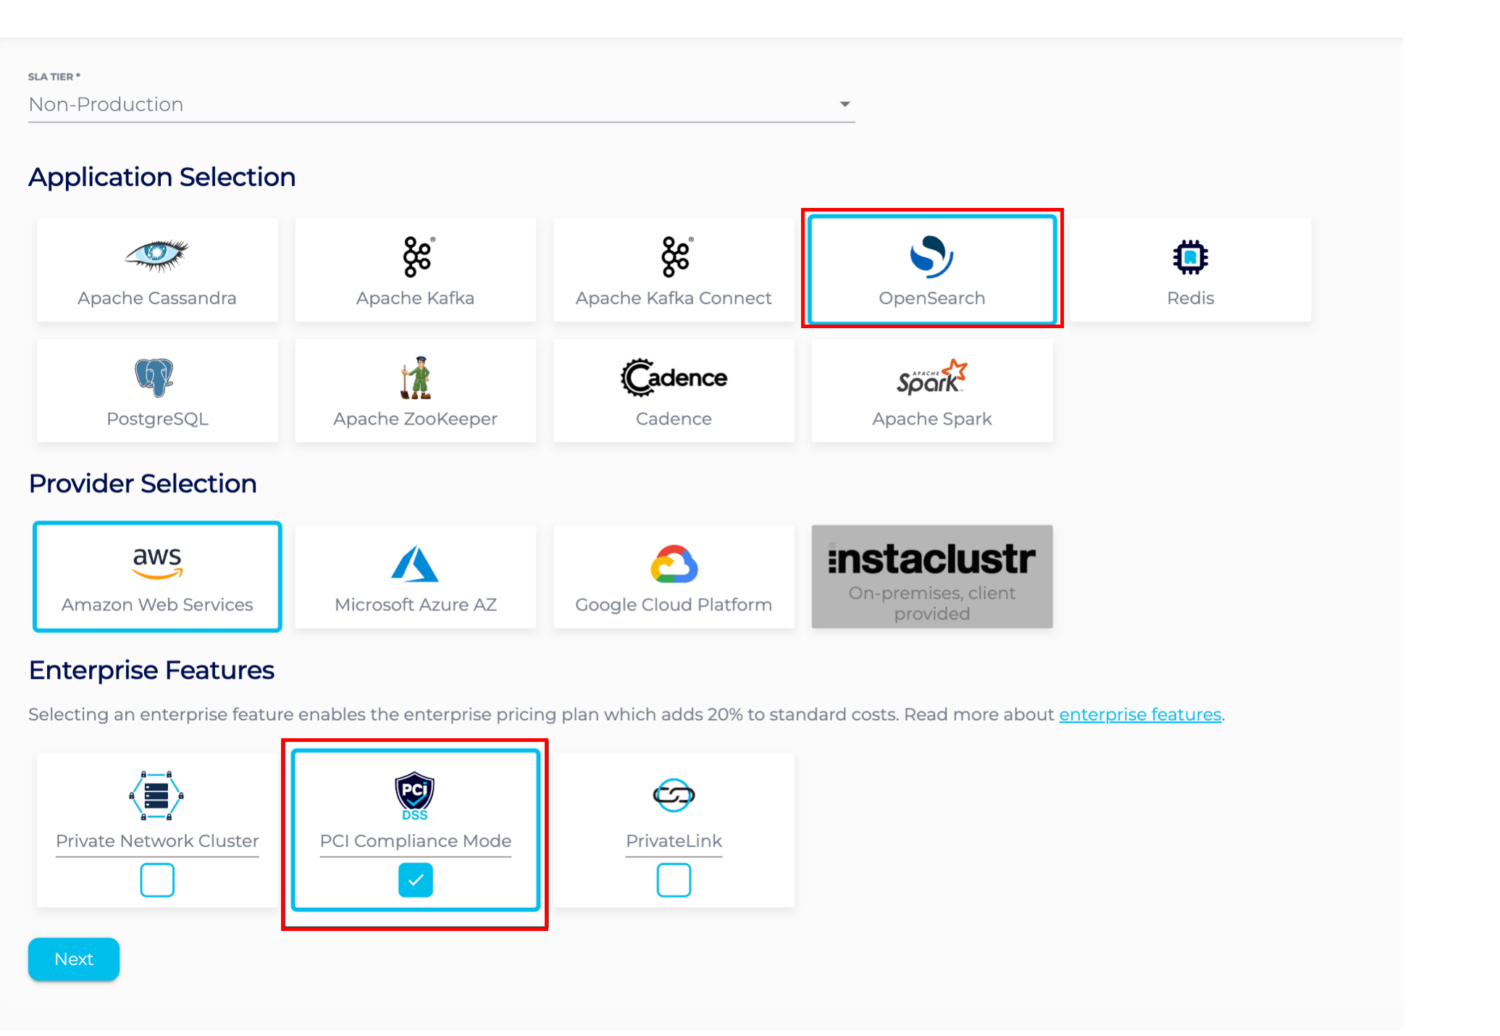
Task: Select Google Cloud Platform as provider
Action: click(x=673, y=576)
